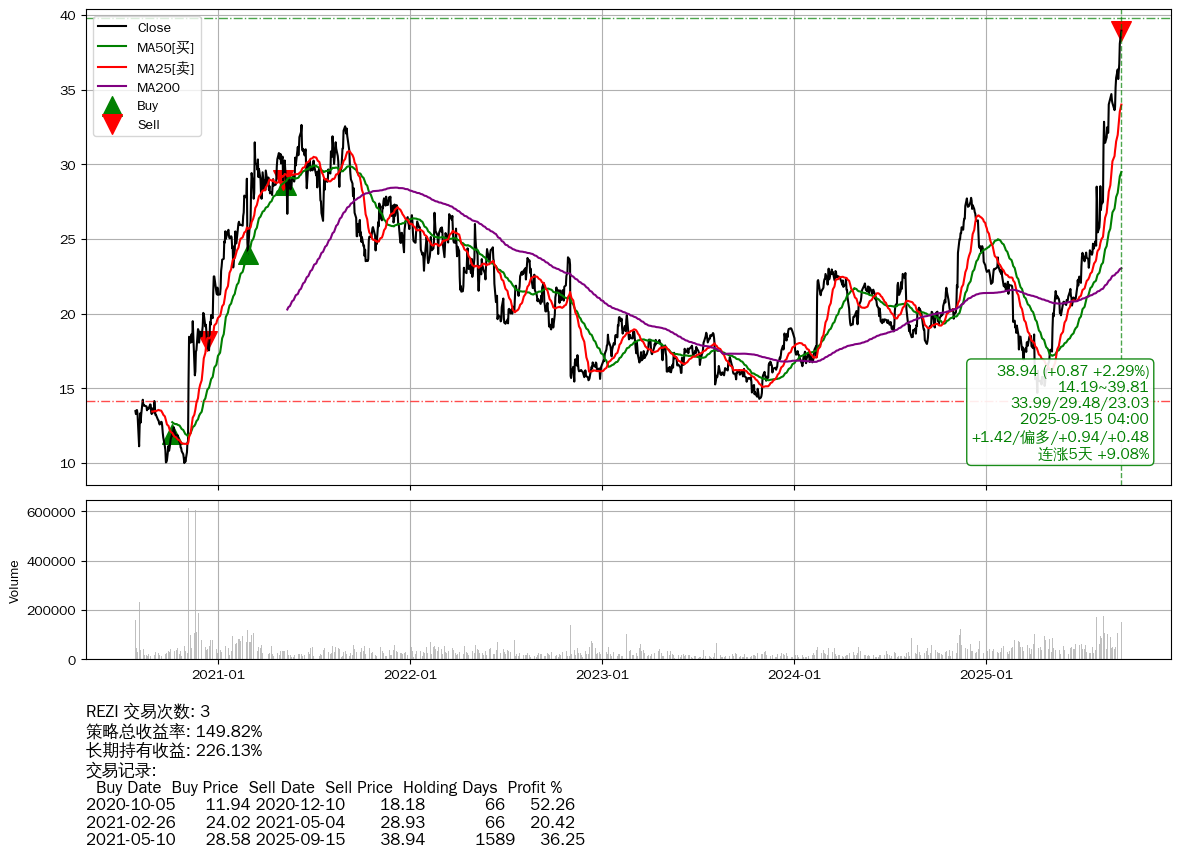Viewport: 1180px width, 857px height.
Task: Click the red Sell triangle in the legend
Action: pos(113,124)
